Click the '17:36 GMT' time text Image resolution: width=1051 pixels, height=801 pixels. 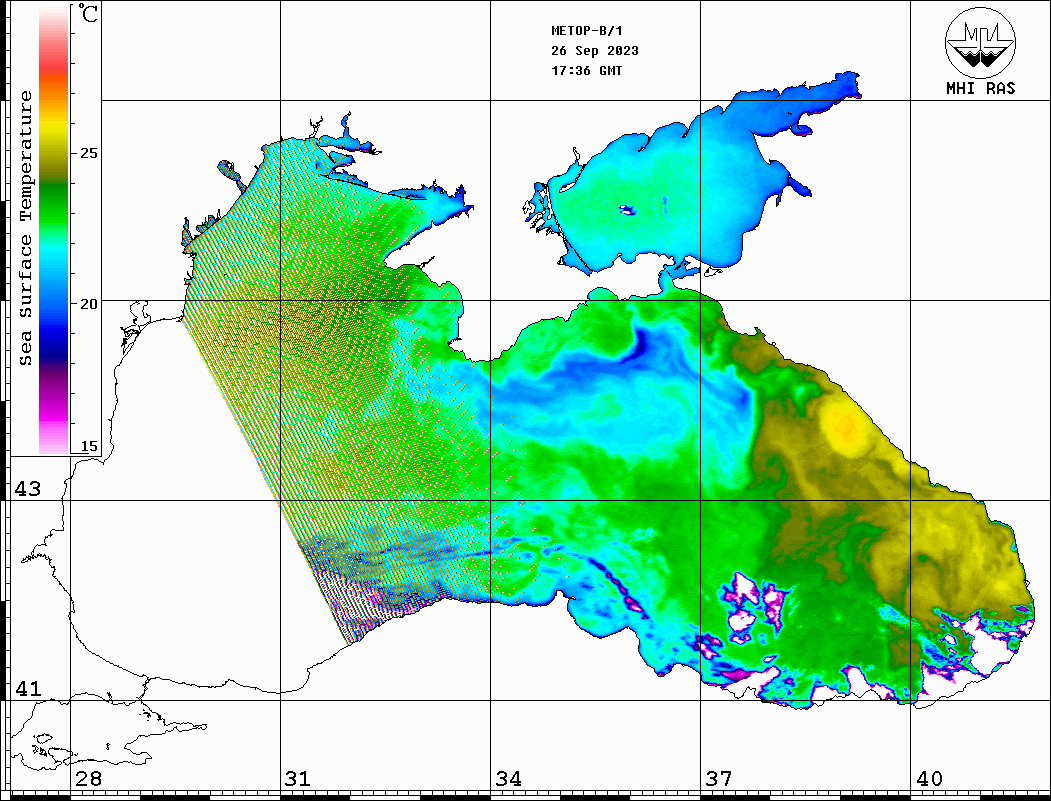click(x=586, y=71)
